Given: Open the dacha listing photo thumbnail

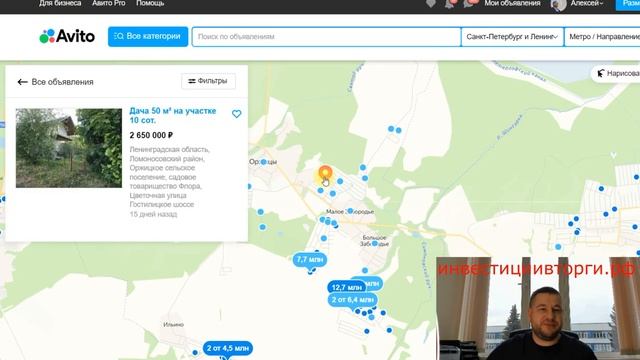Looking at the screenshot, I should pyautogui.click(x=69, y=148).
